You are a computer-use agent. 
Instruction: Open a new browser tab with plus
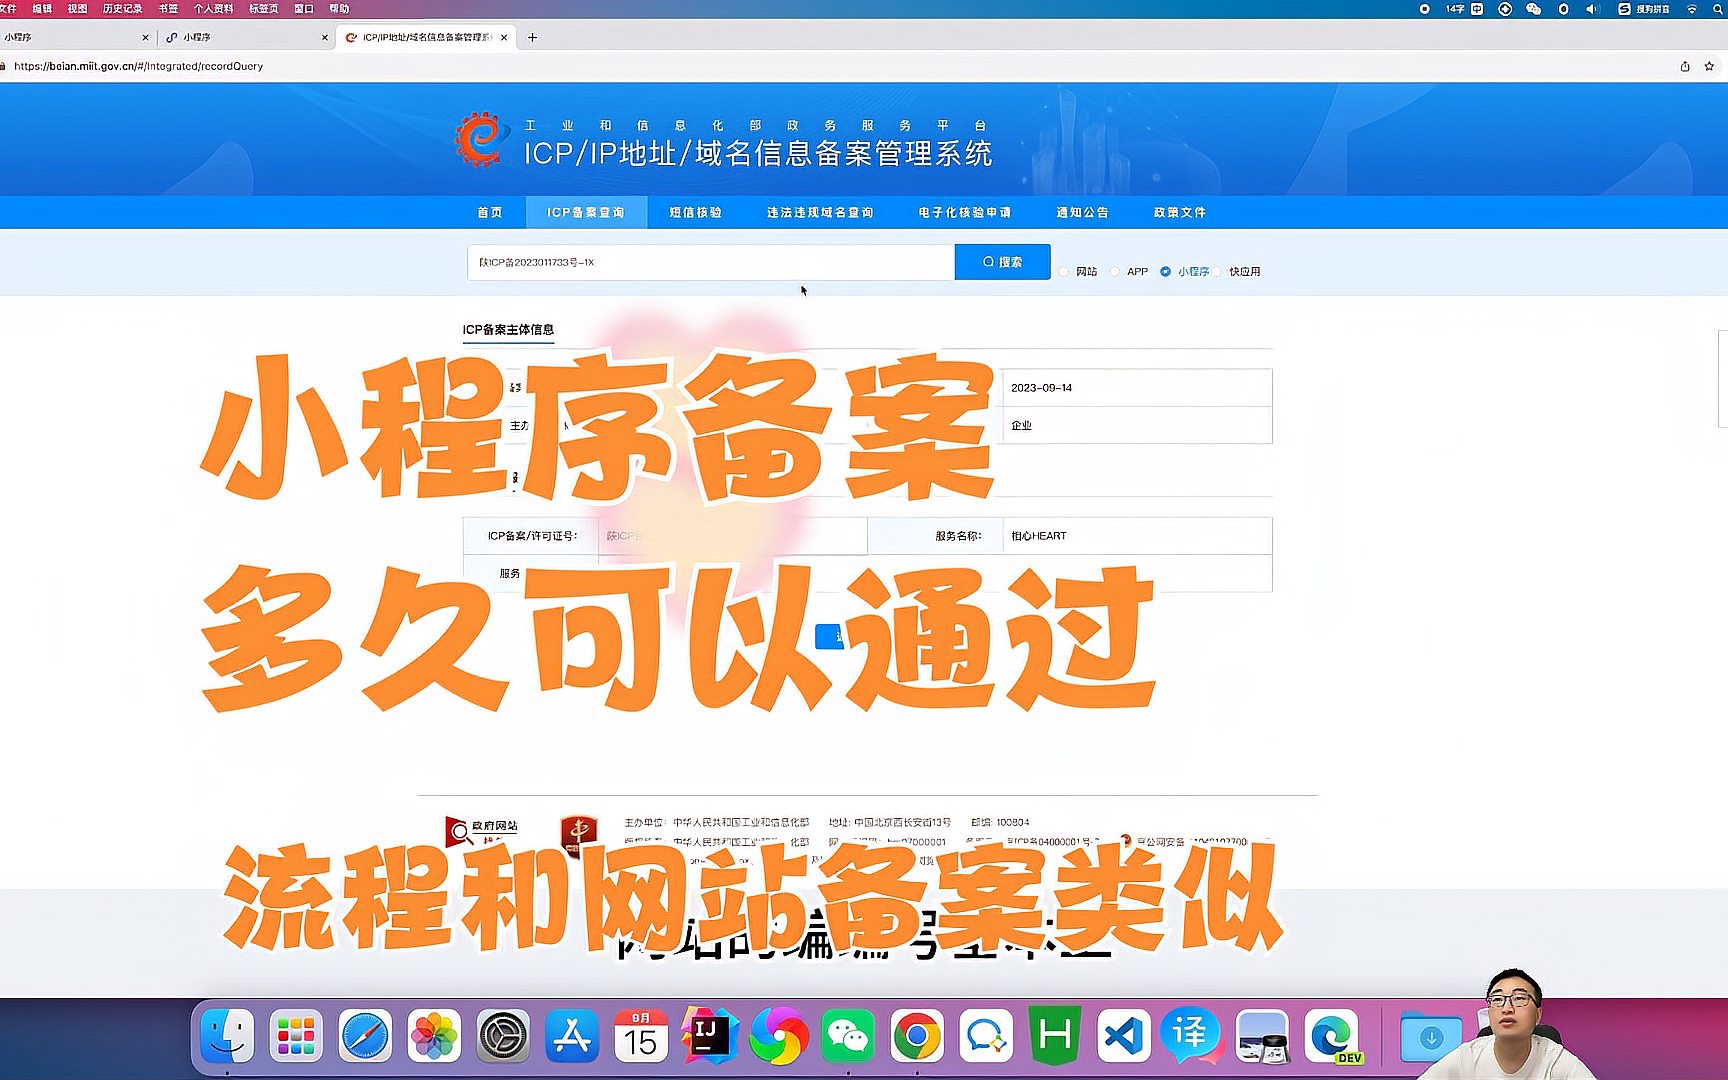(533, 37)
